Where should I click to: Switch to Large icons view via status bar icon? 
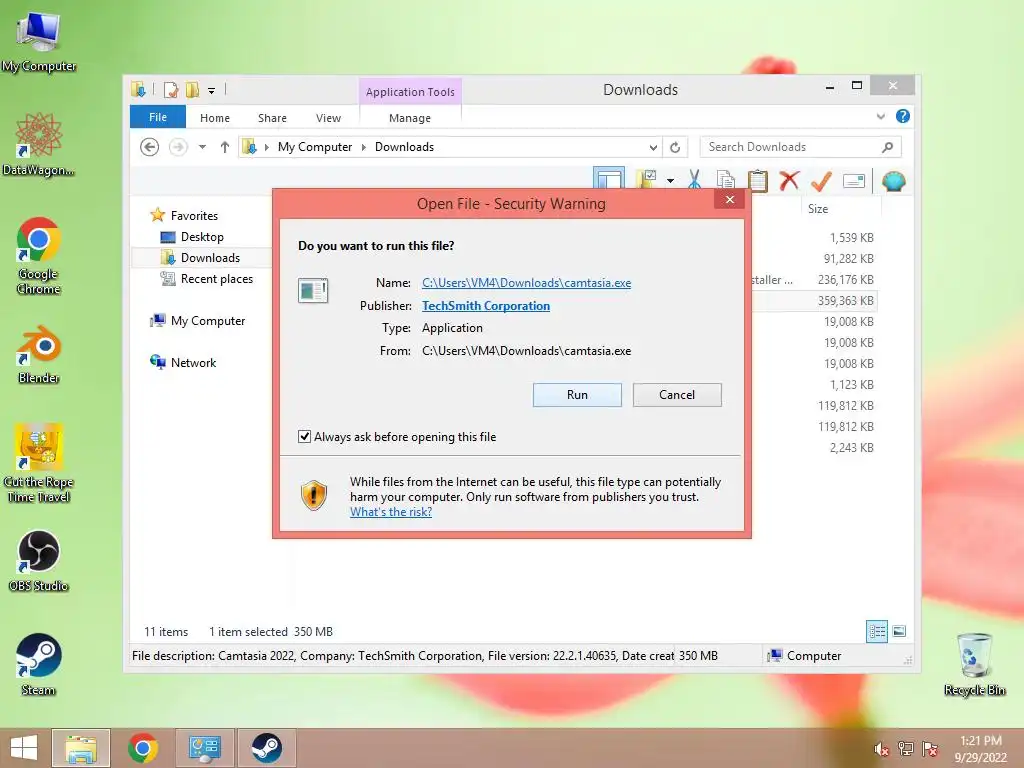(x=899, y=631)
